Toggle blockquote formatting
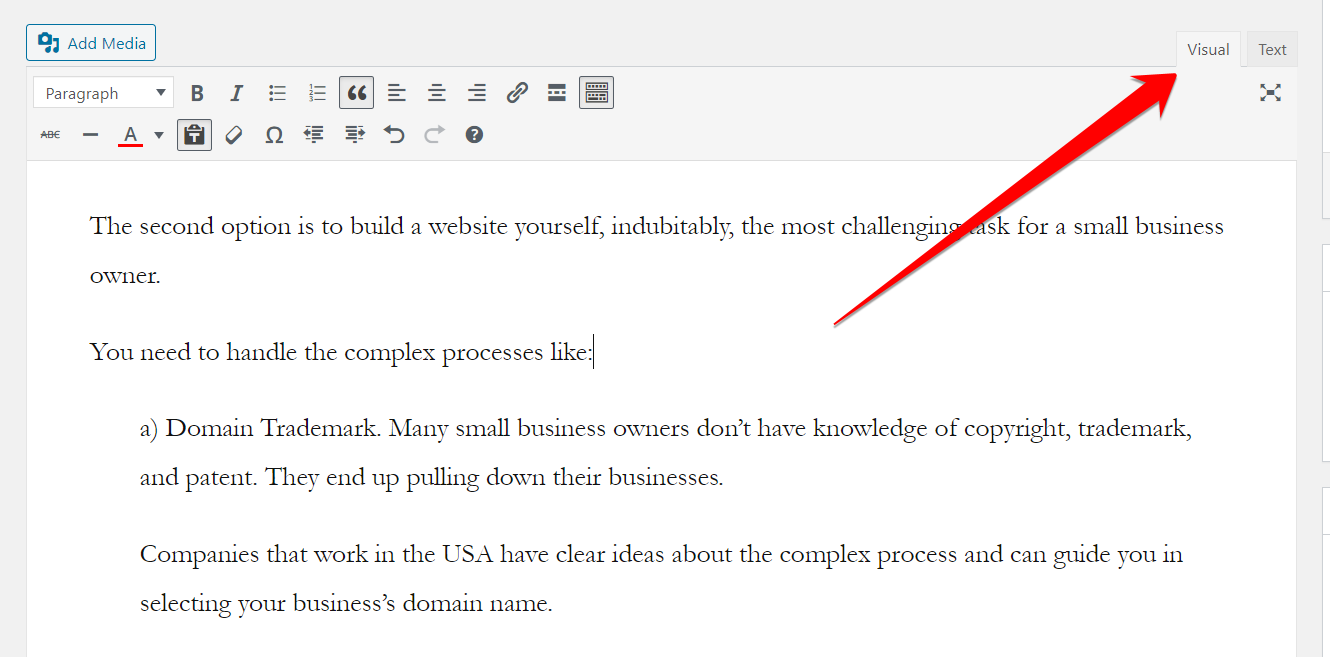Viewport: 1330px width, 657px height. (x=356, y=93)
